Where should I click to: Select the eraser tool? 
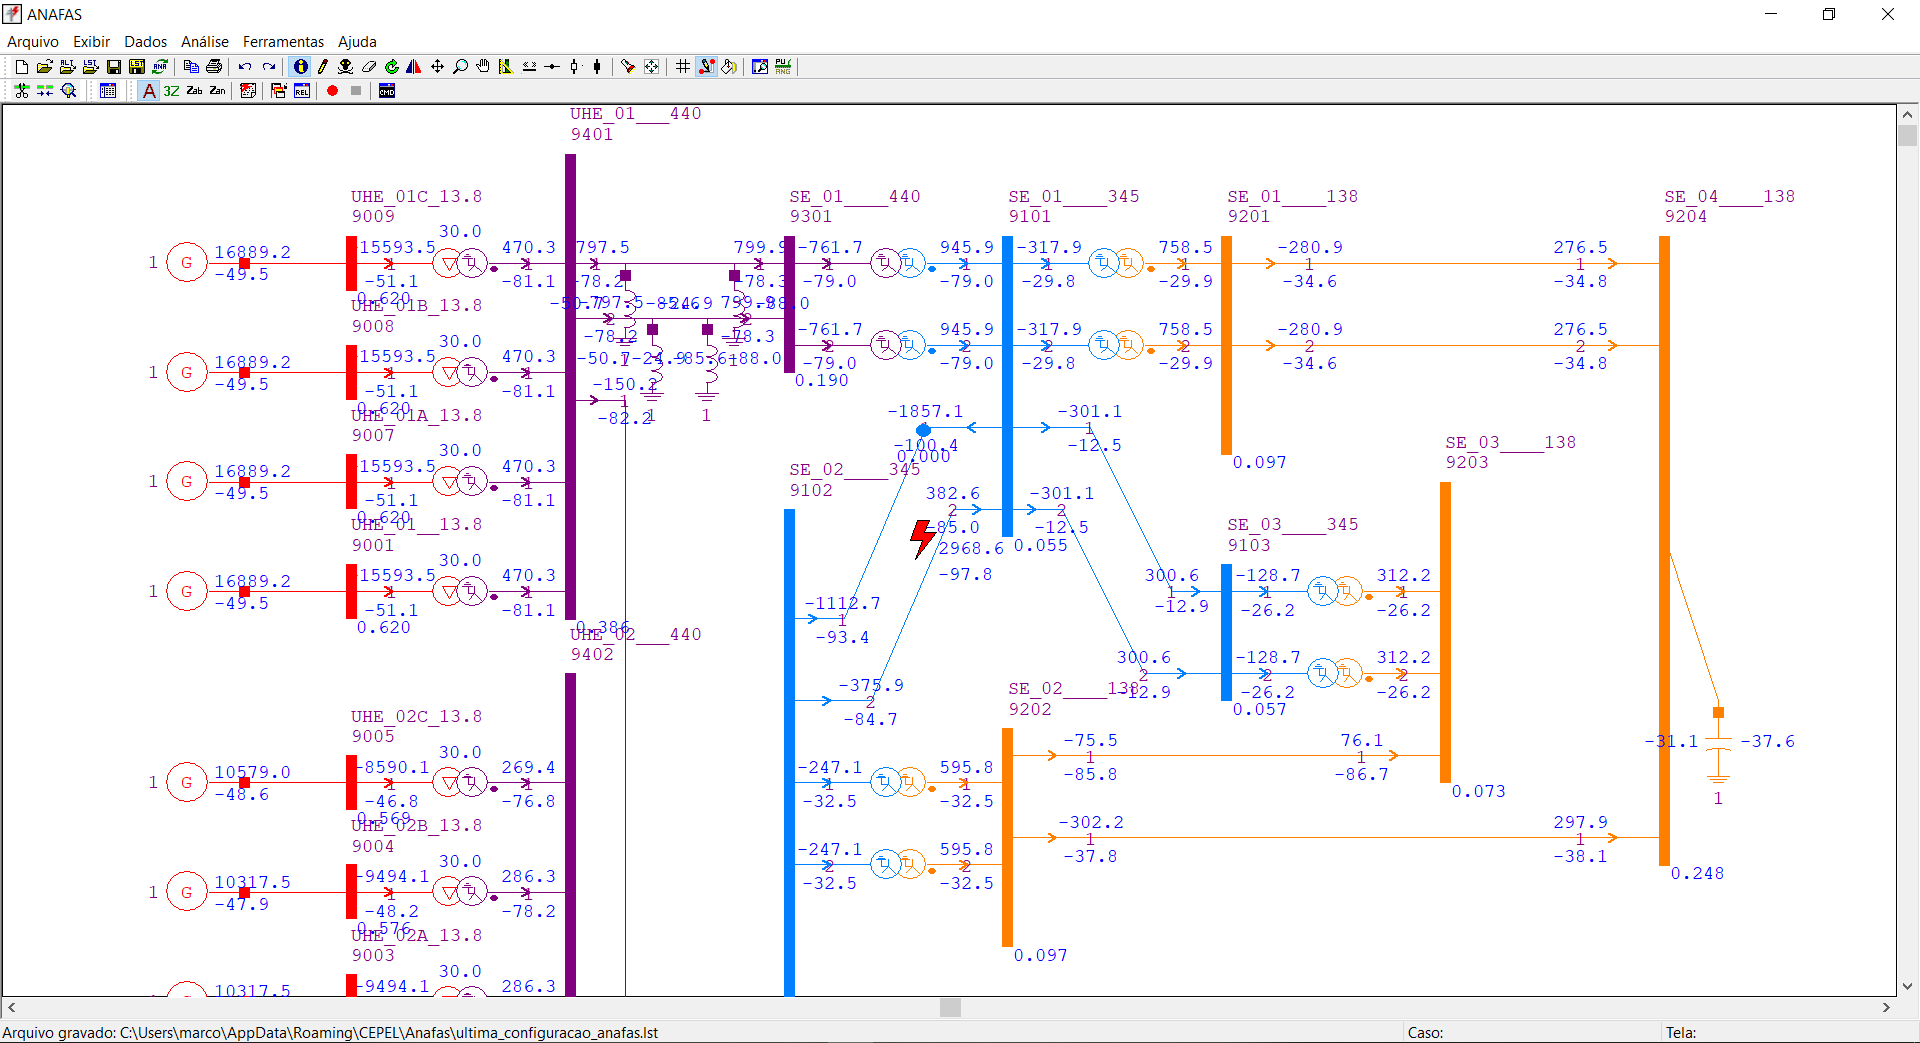pos(369,67)
